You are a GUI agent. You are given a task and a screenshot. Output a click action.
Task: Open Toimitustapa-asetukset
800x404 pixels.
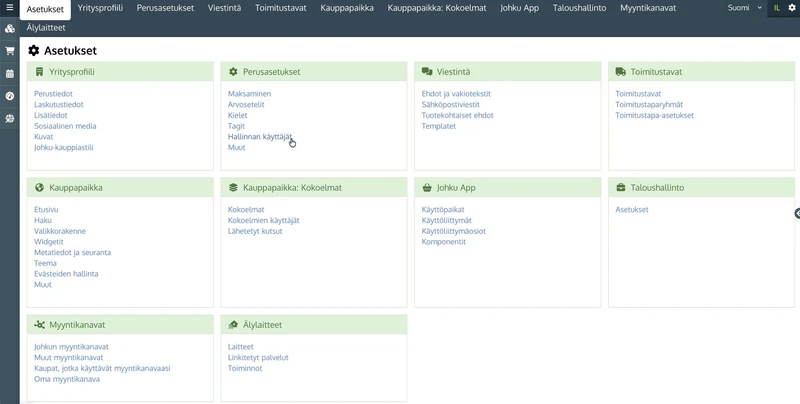[655, 115]
